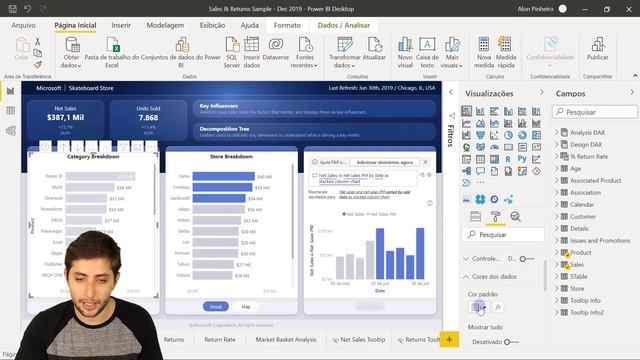Viewport: 640px width, 360px height.
Task: Choose the R script visual
Action: click(508, 159)
